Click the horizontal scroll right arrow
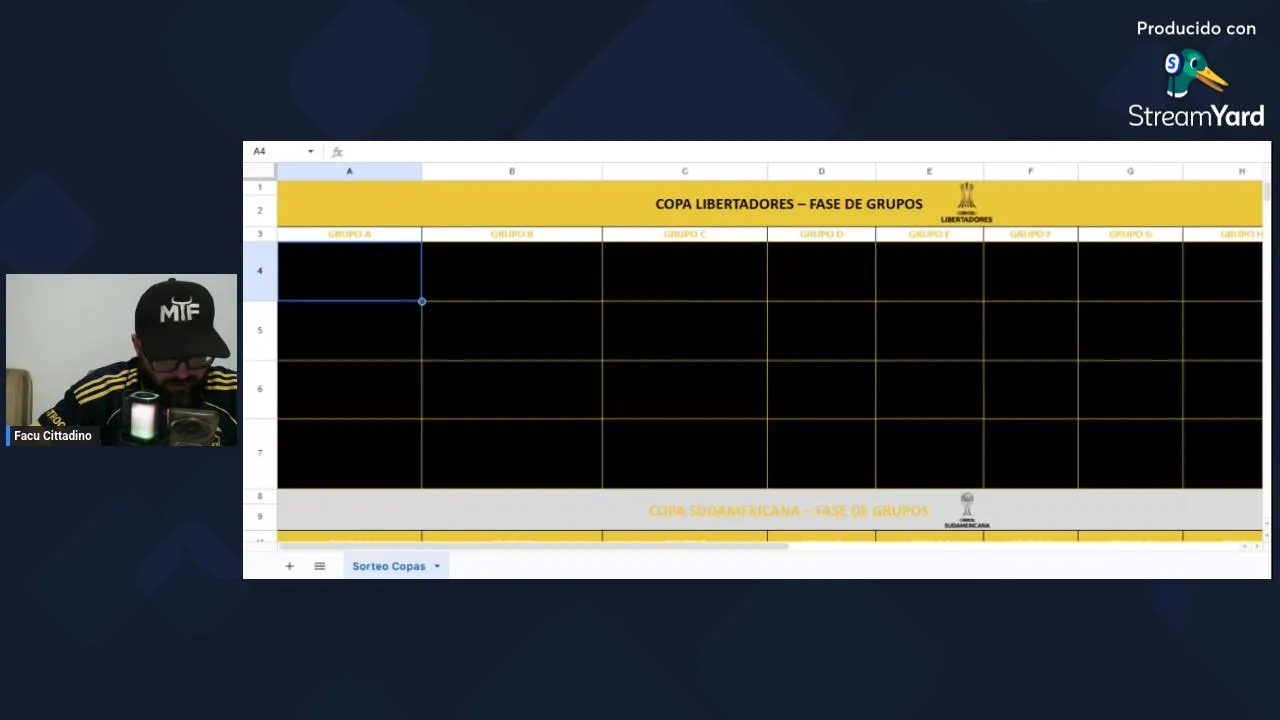This screenshot has width=1280, height=720. pyautogui.click(x=1256, y=546)
